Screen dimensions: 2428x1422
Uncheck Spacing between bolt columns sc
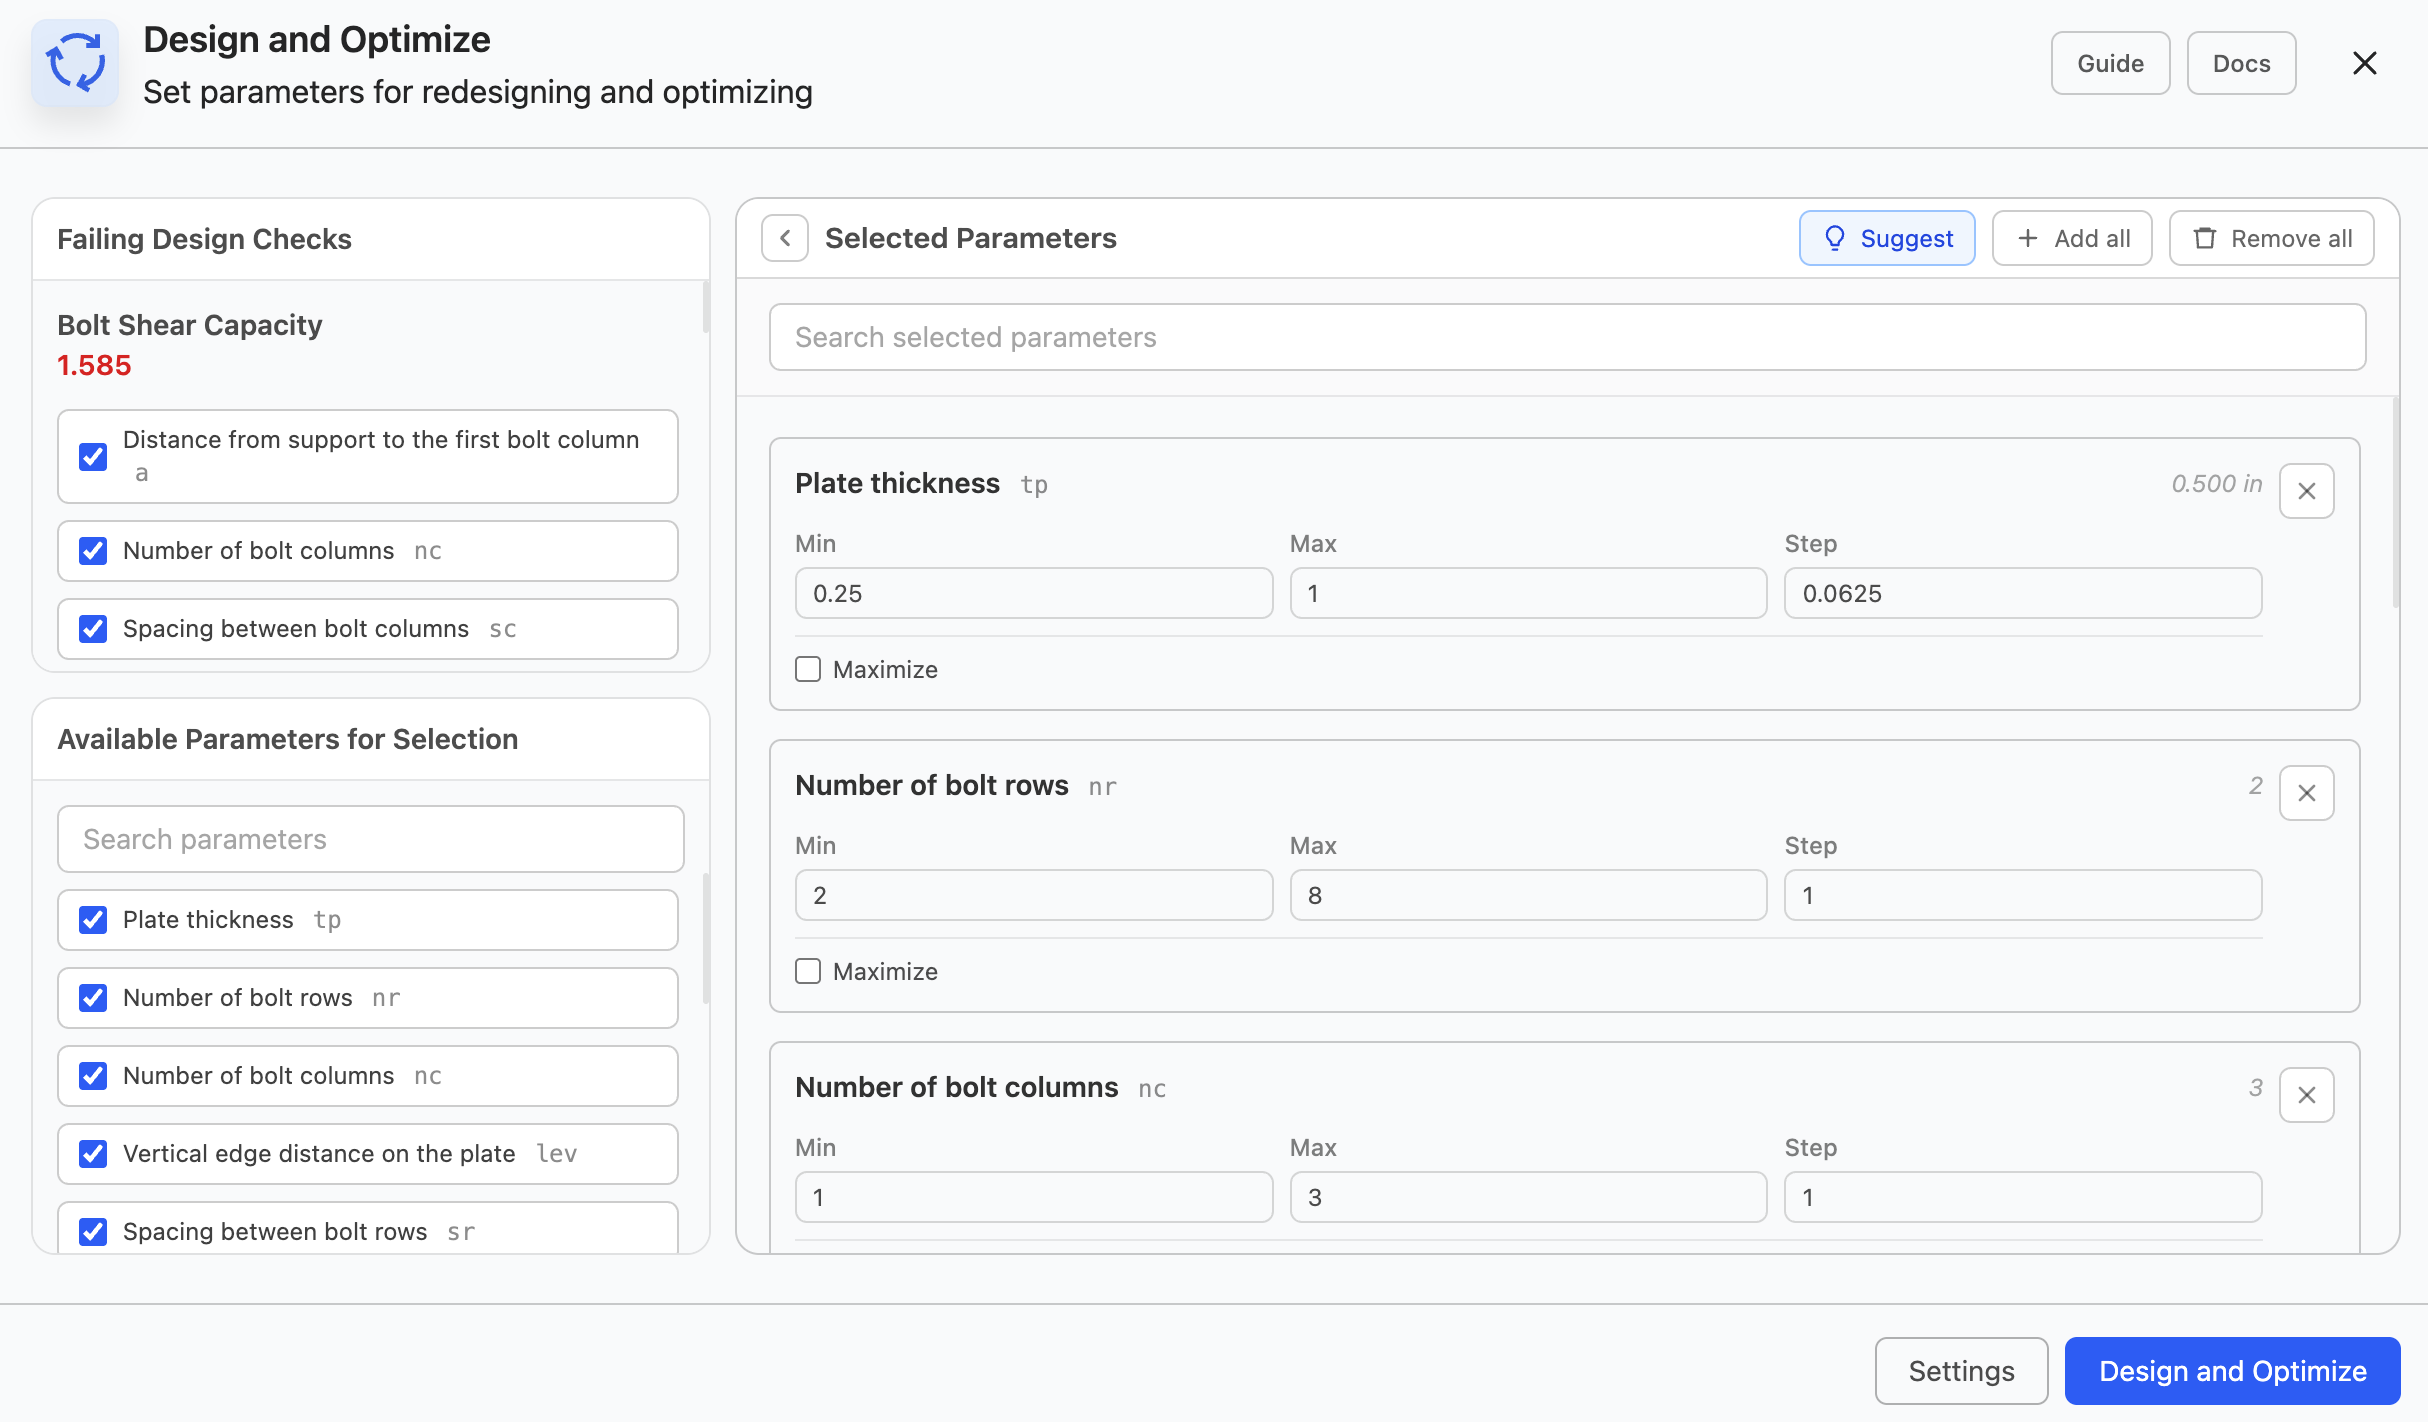(93, 629)
